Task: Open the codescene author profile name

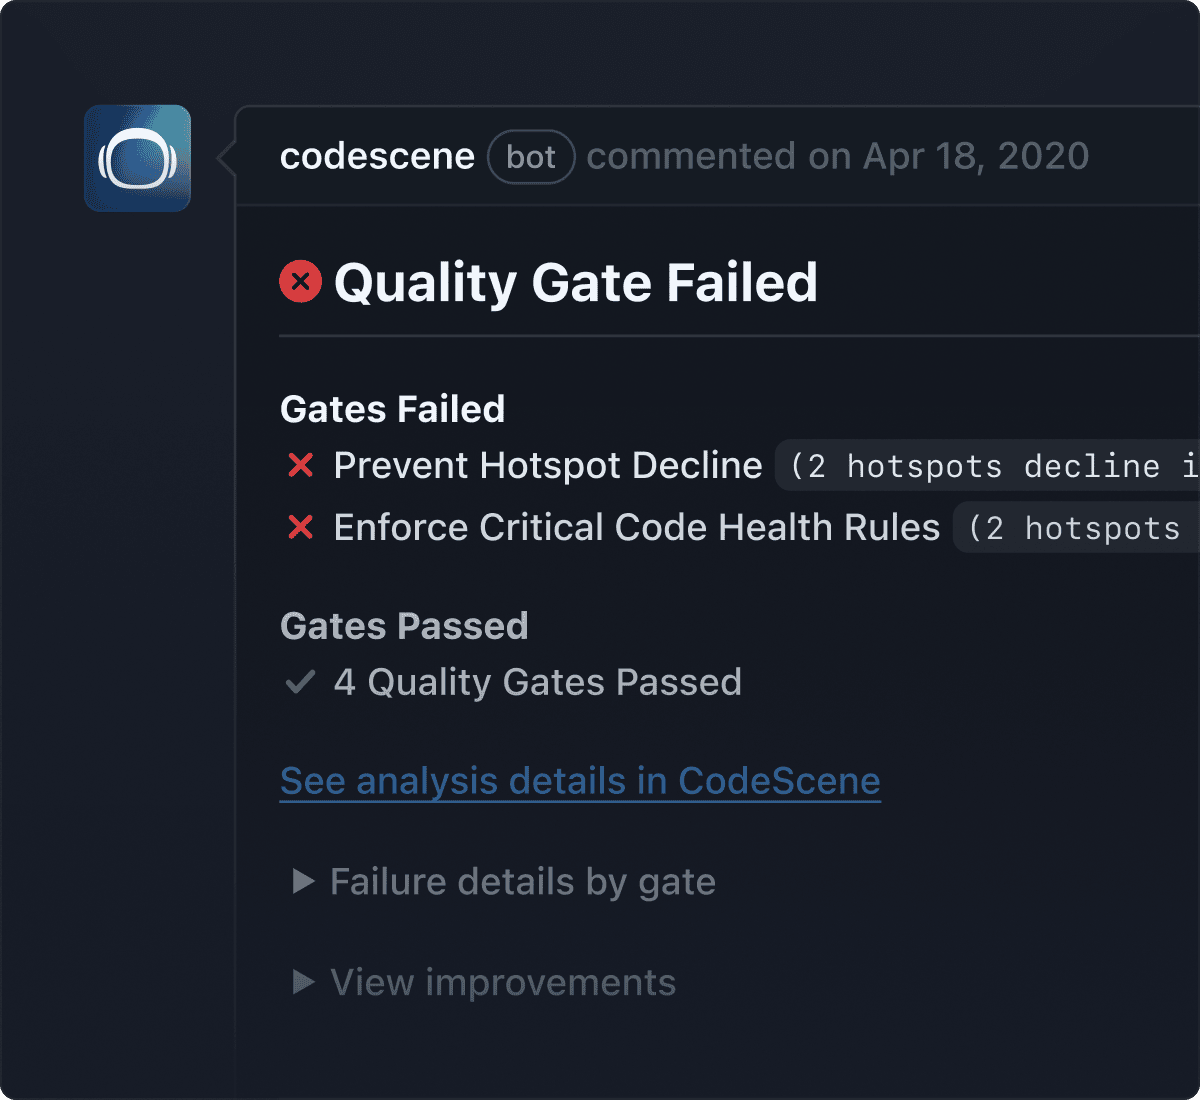Action: coord(377,157)
